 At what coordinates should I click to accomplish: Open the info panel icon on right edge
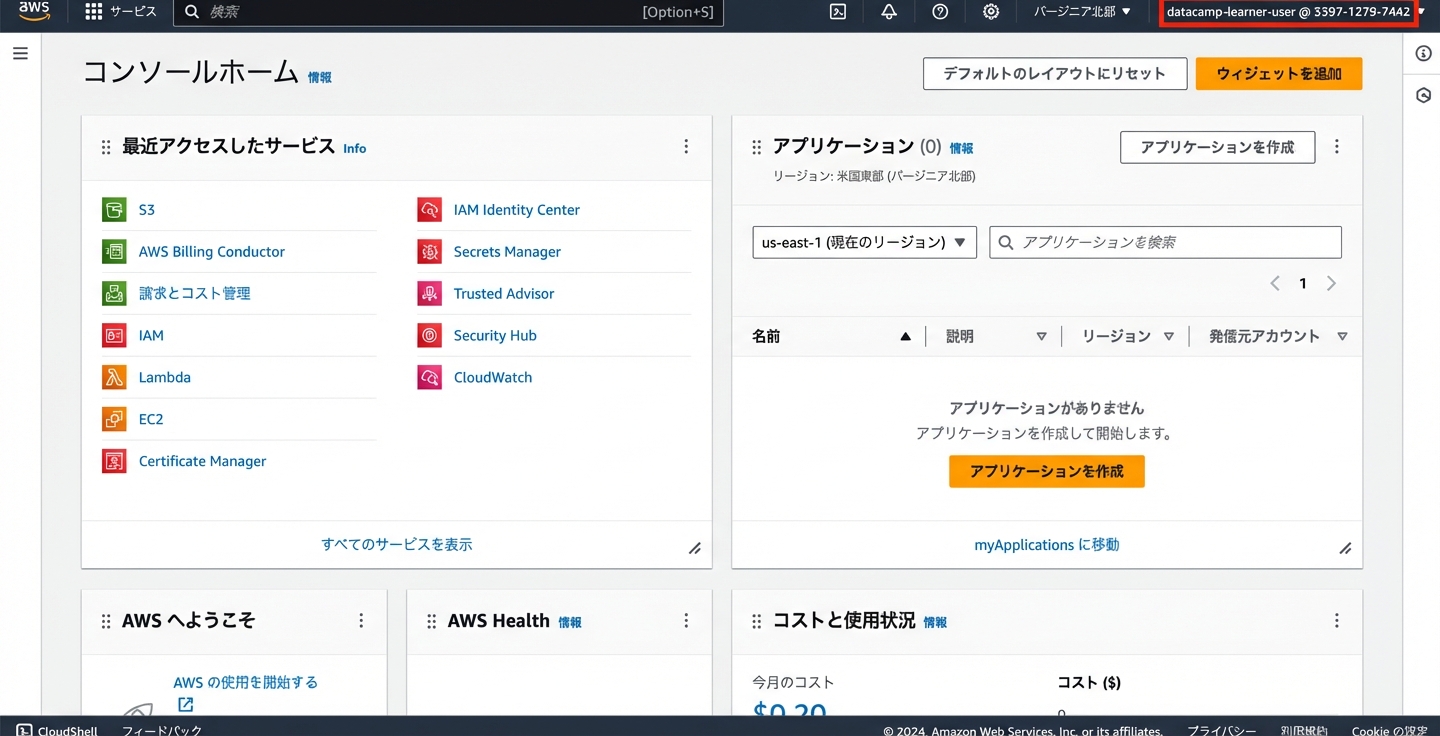pyautogui.click(x=1424, y=54)
